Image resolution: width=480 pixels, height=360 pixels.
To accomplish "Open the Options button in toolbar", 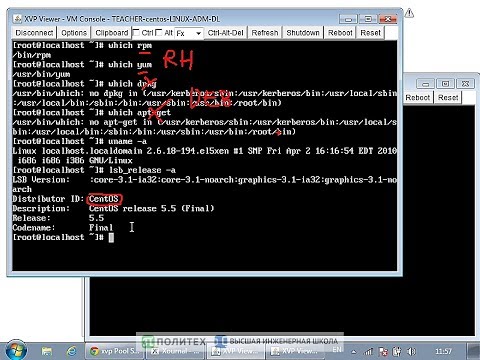I will (x=74, y=33).
